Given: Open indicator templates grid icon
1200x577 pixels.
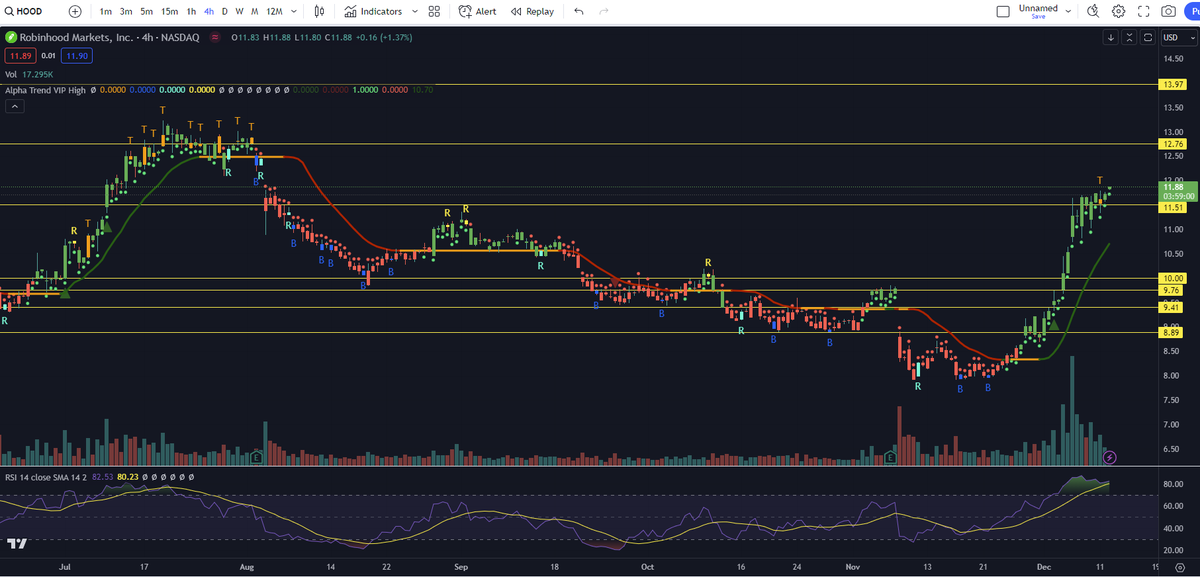Looking at the screenshot, I should tap(433, 12).
